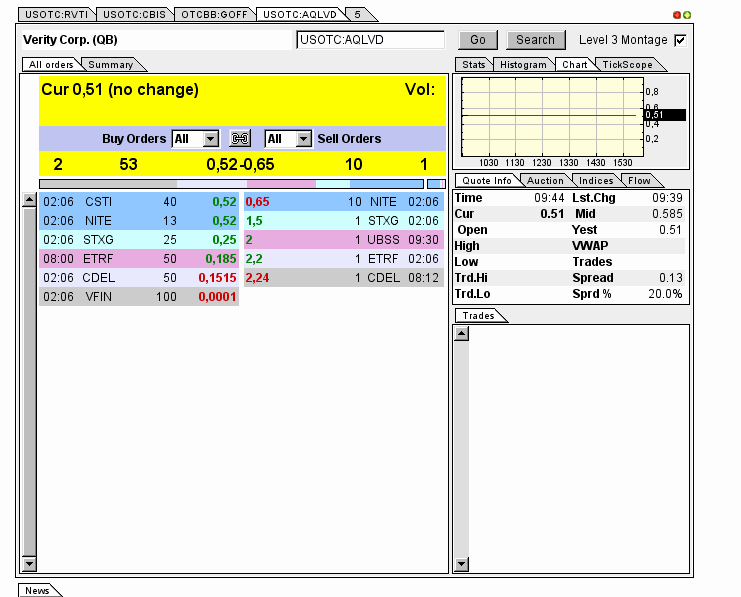This screenshot has width=741, height=597.
Task: Click the Go button
Action: coord(478,40)
